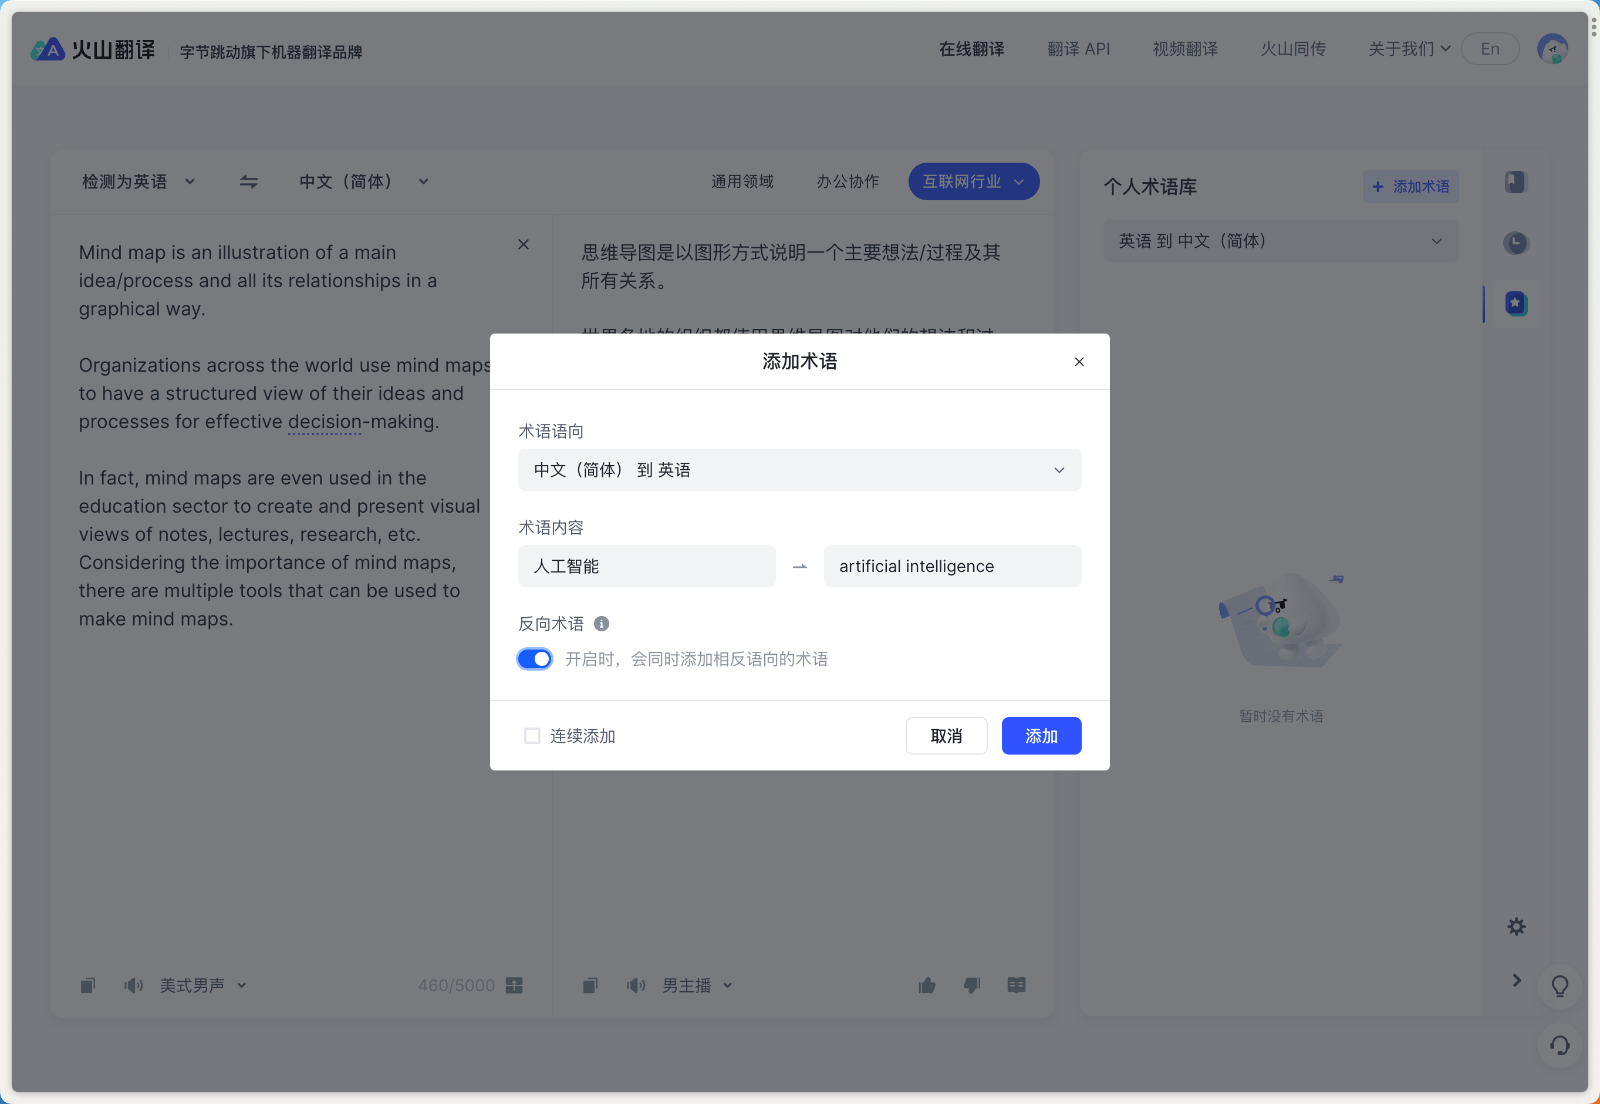
Task: Open the user avatar menu
Action: point(1552,49)
